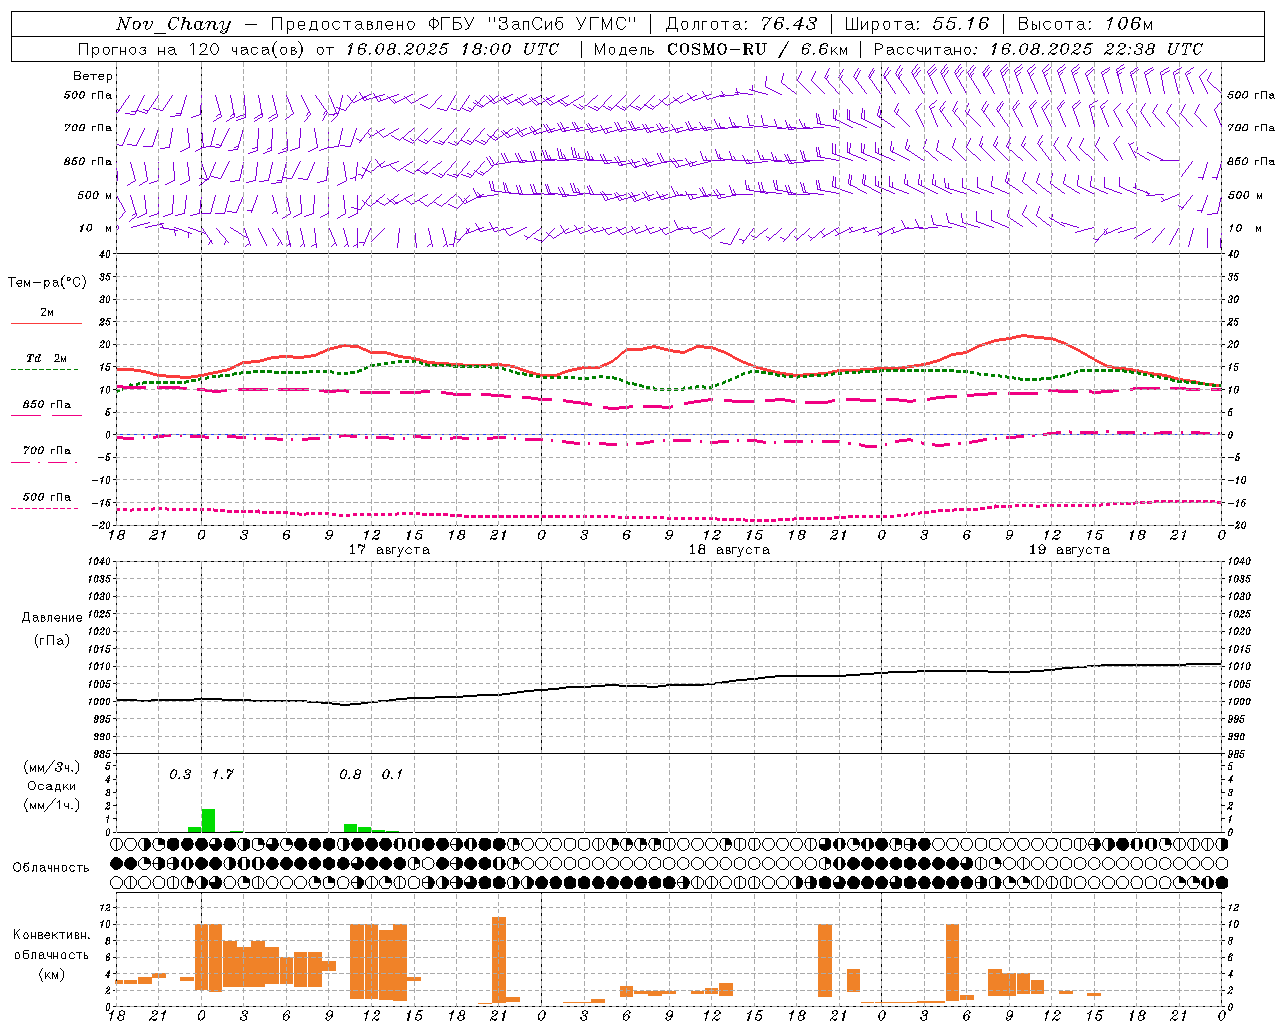
Task: Click the "19 августа" date label
Action: tap(1069, 550)
